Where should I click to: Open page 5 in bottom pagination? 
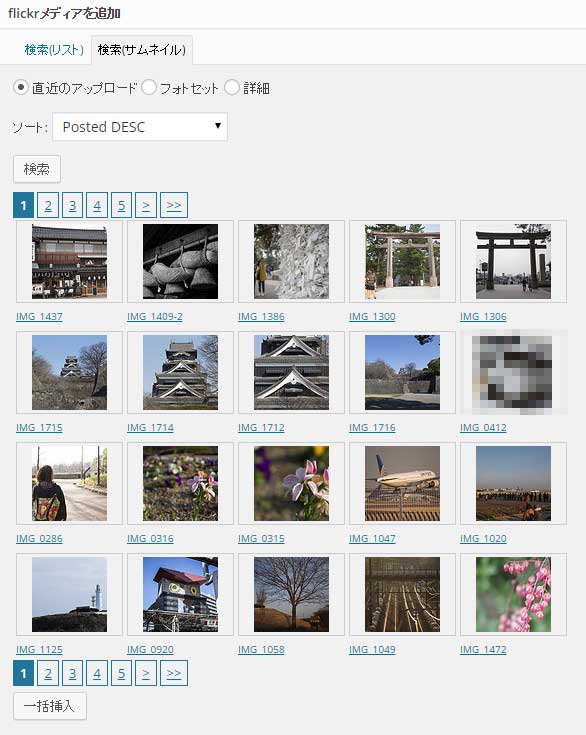tap(121, 674)
